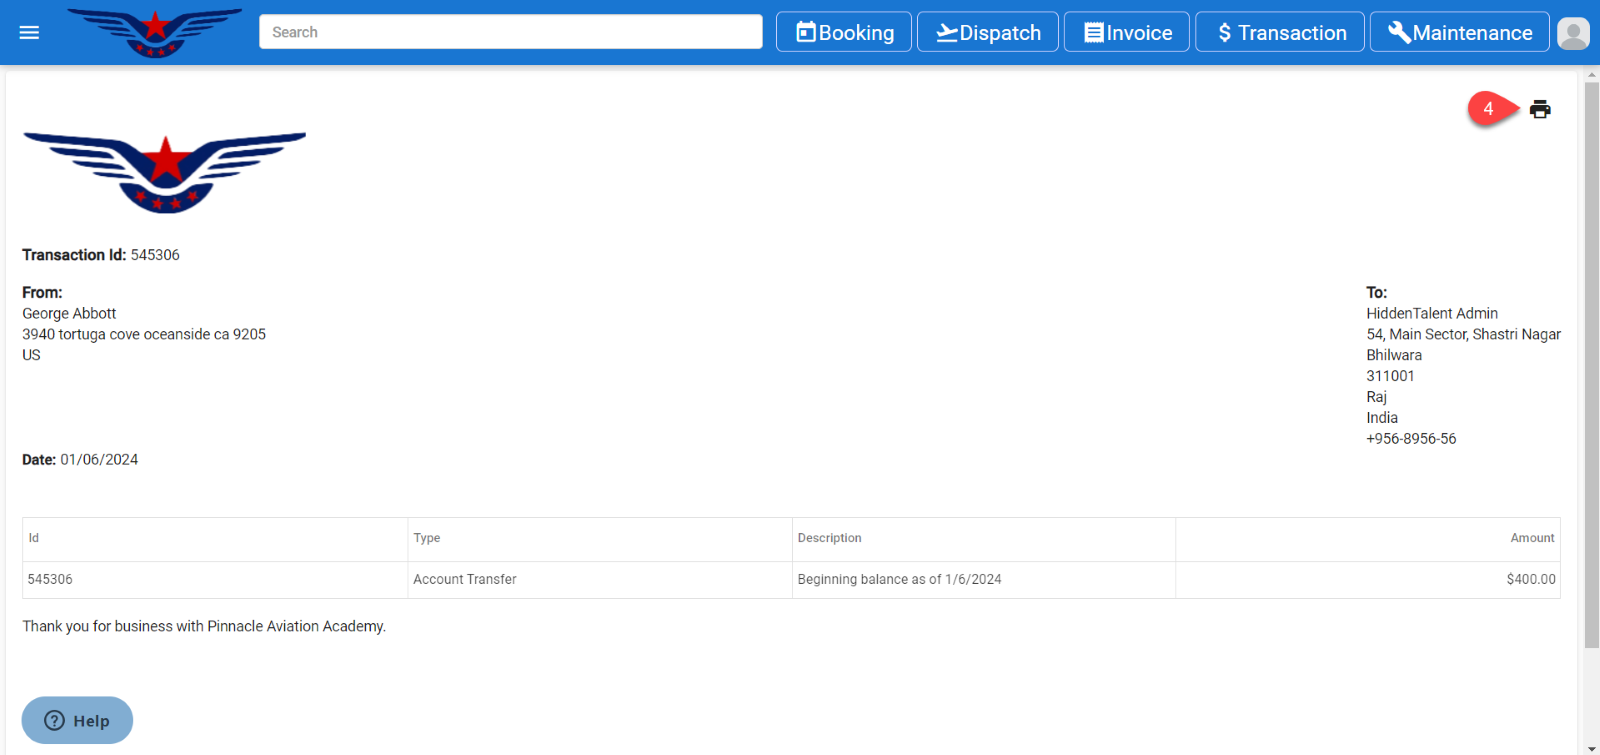The height and width of the screenshot is (755, 1600).
Task: Open the user profile avatar
Action: (1573, 33)
